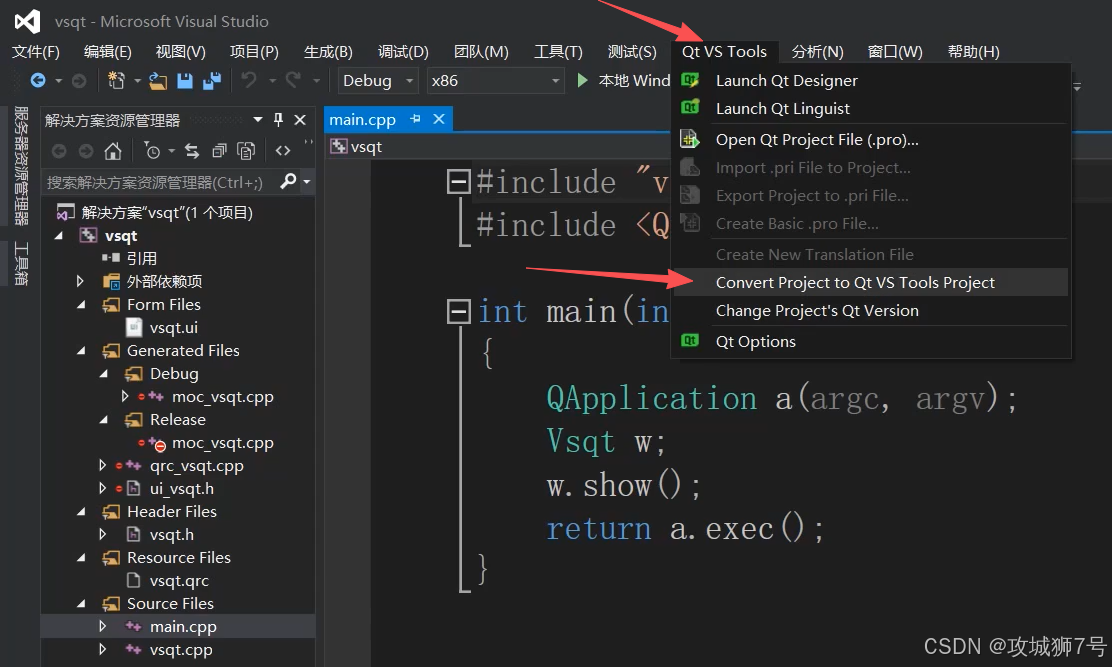The height and width of the screenshot is (667, 1112).
Task: Choose Launch Qt Designer menu entry
Action: click(870, 80)
